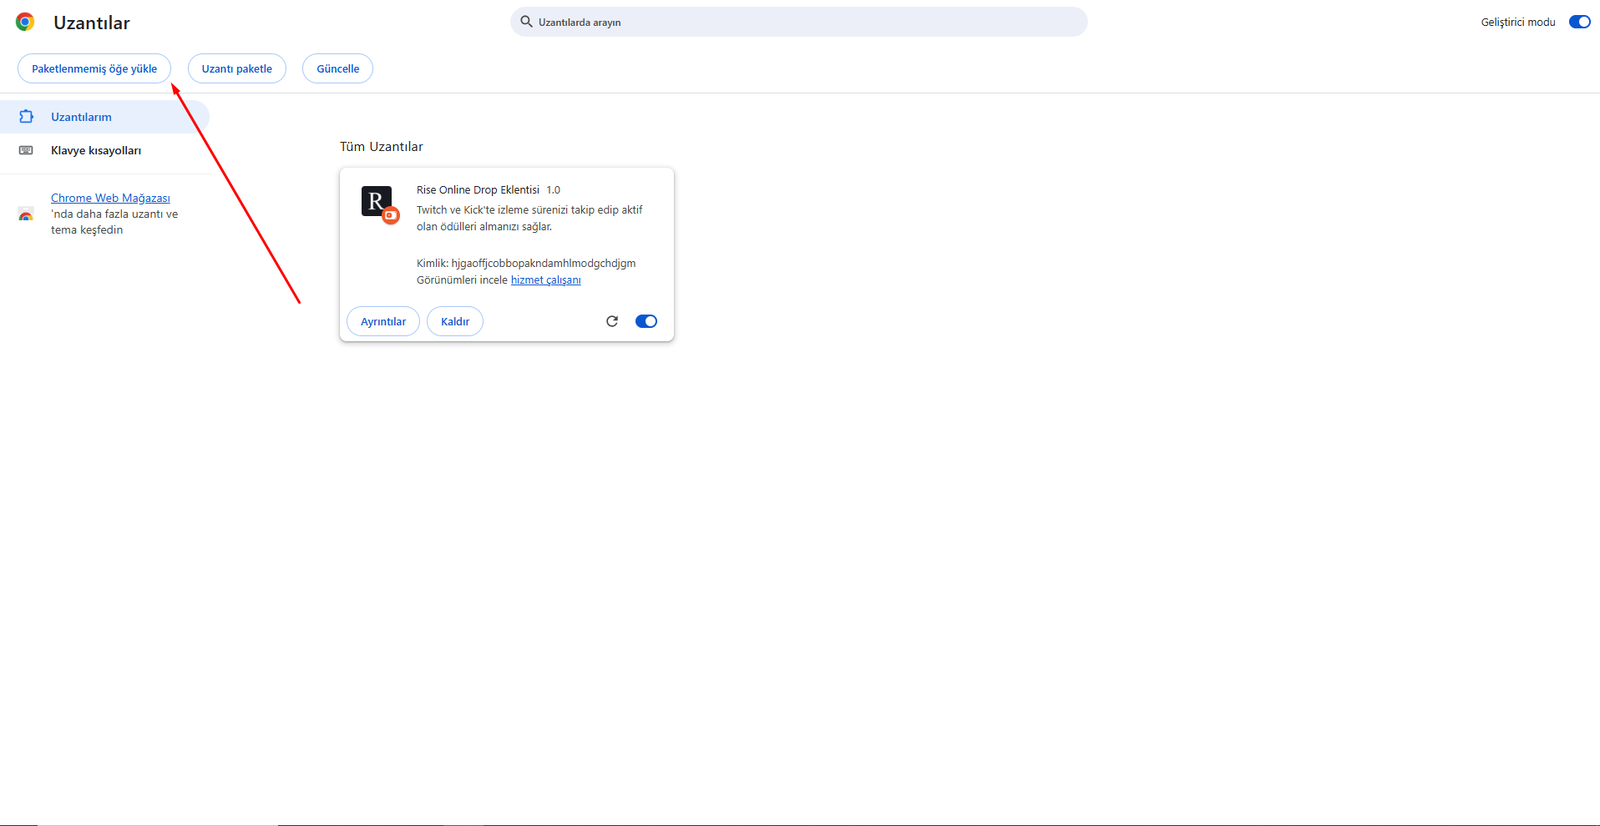Click the keyboard icon beside Klavye kısayolları
This screenshot has width=1600, height=826.
(x=26, y=151)
